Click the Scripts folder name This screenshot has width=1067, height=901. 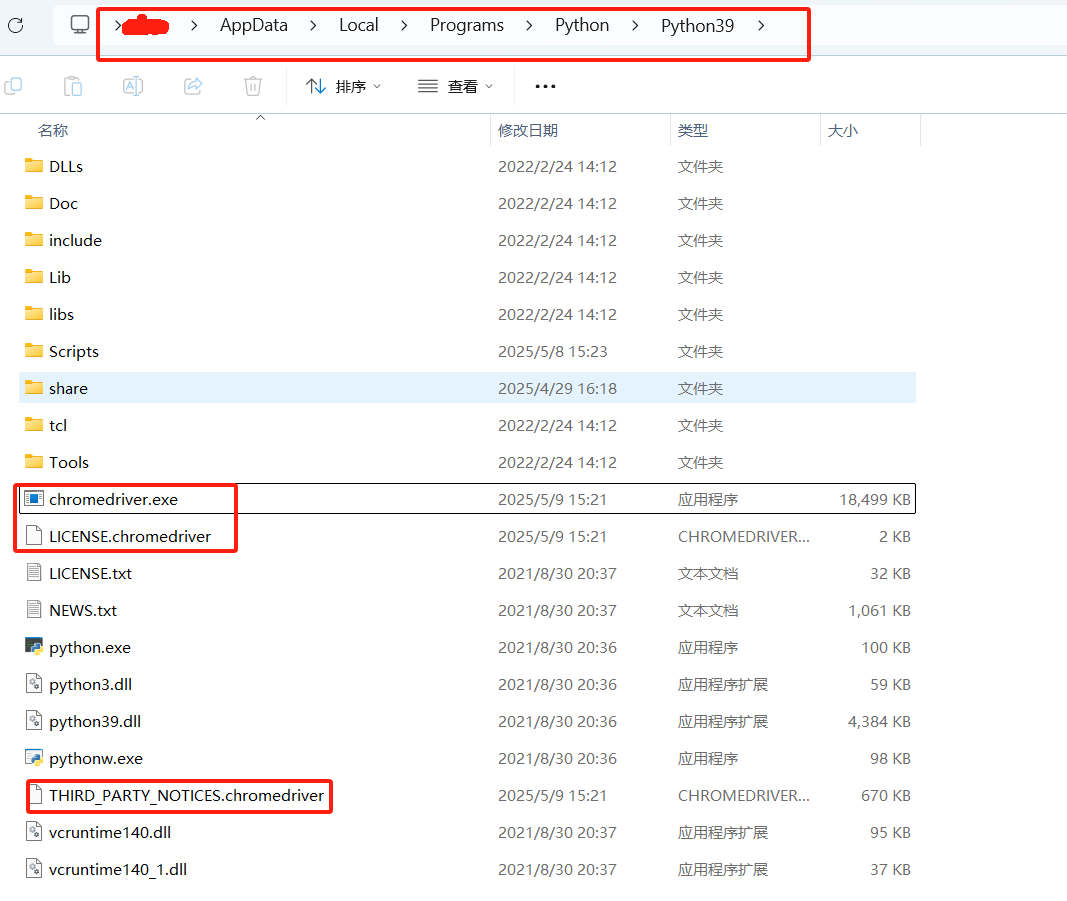(73, 352)
